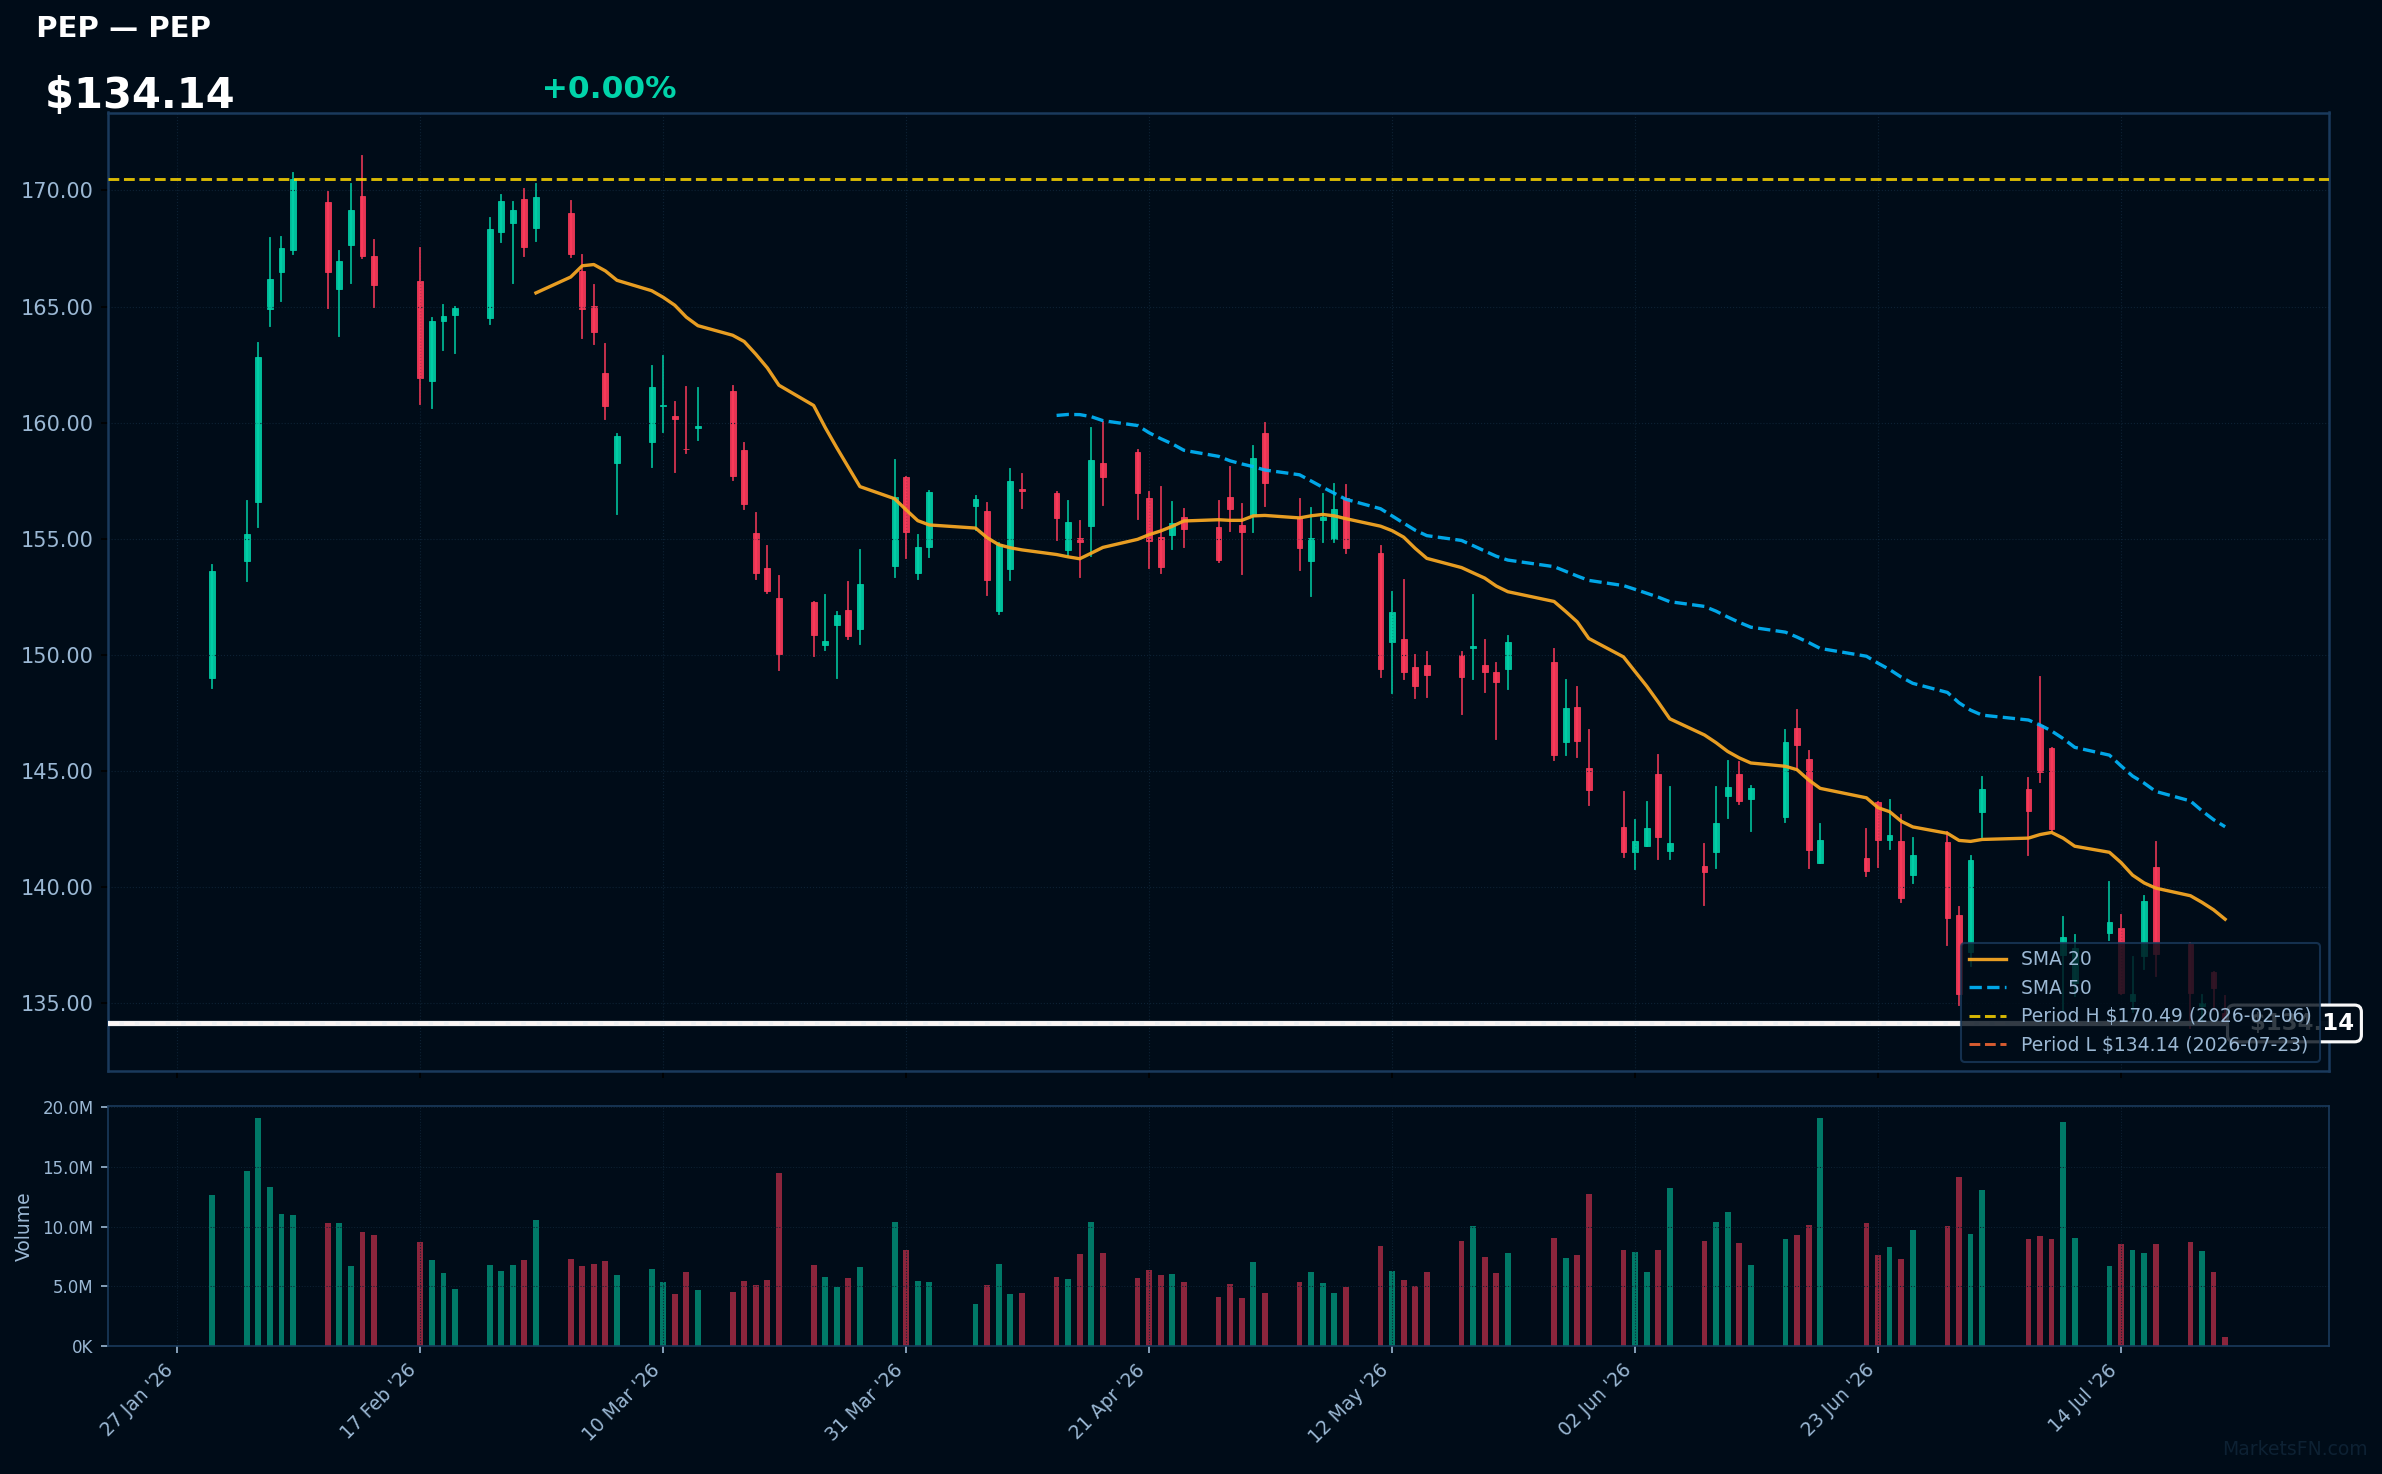Image resolution: width=2382 pixels, height=1474 pixels.
Task: Click the tallest volume bar in late June
Action: coord(1820,1232)
